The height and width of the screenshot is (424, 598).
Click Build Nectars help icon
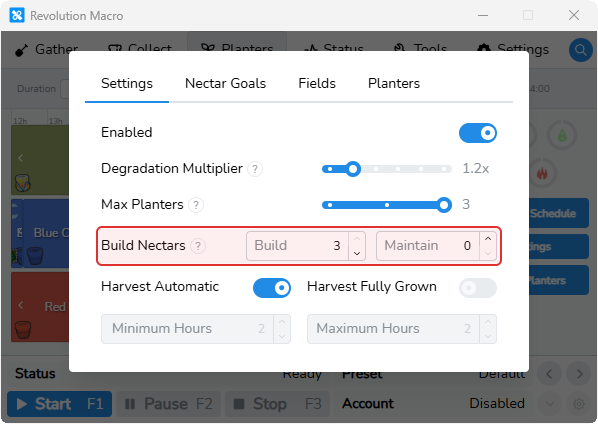click(x=198, y=246)
